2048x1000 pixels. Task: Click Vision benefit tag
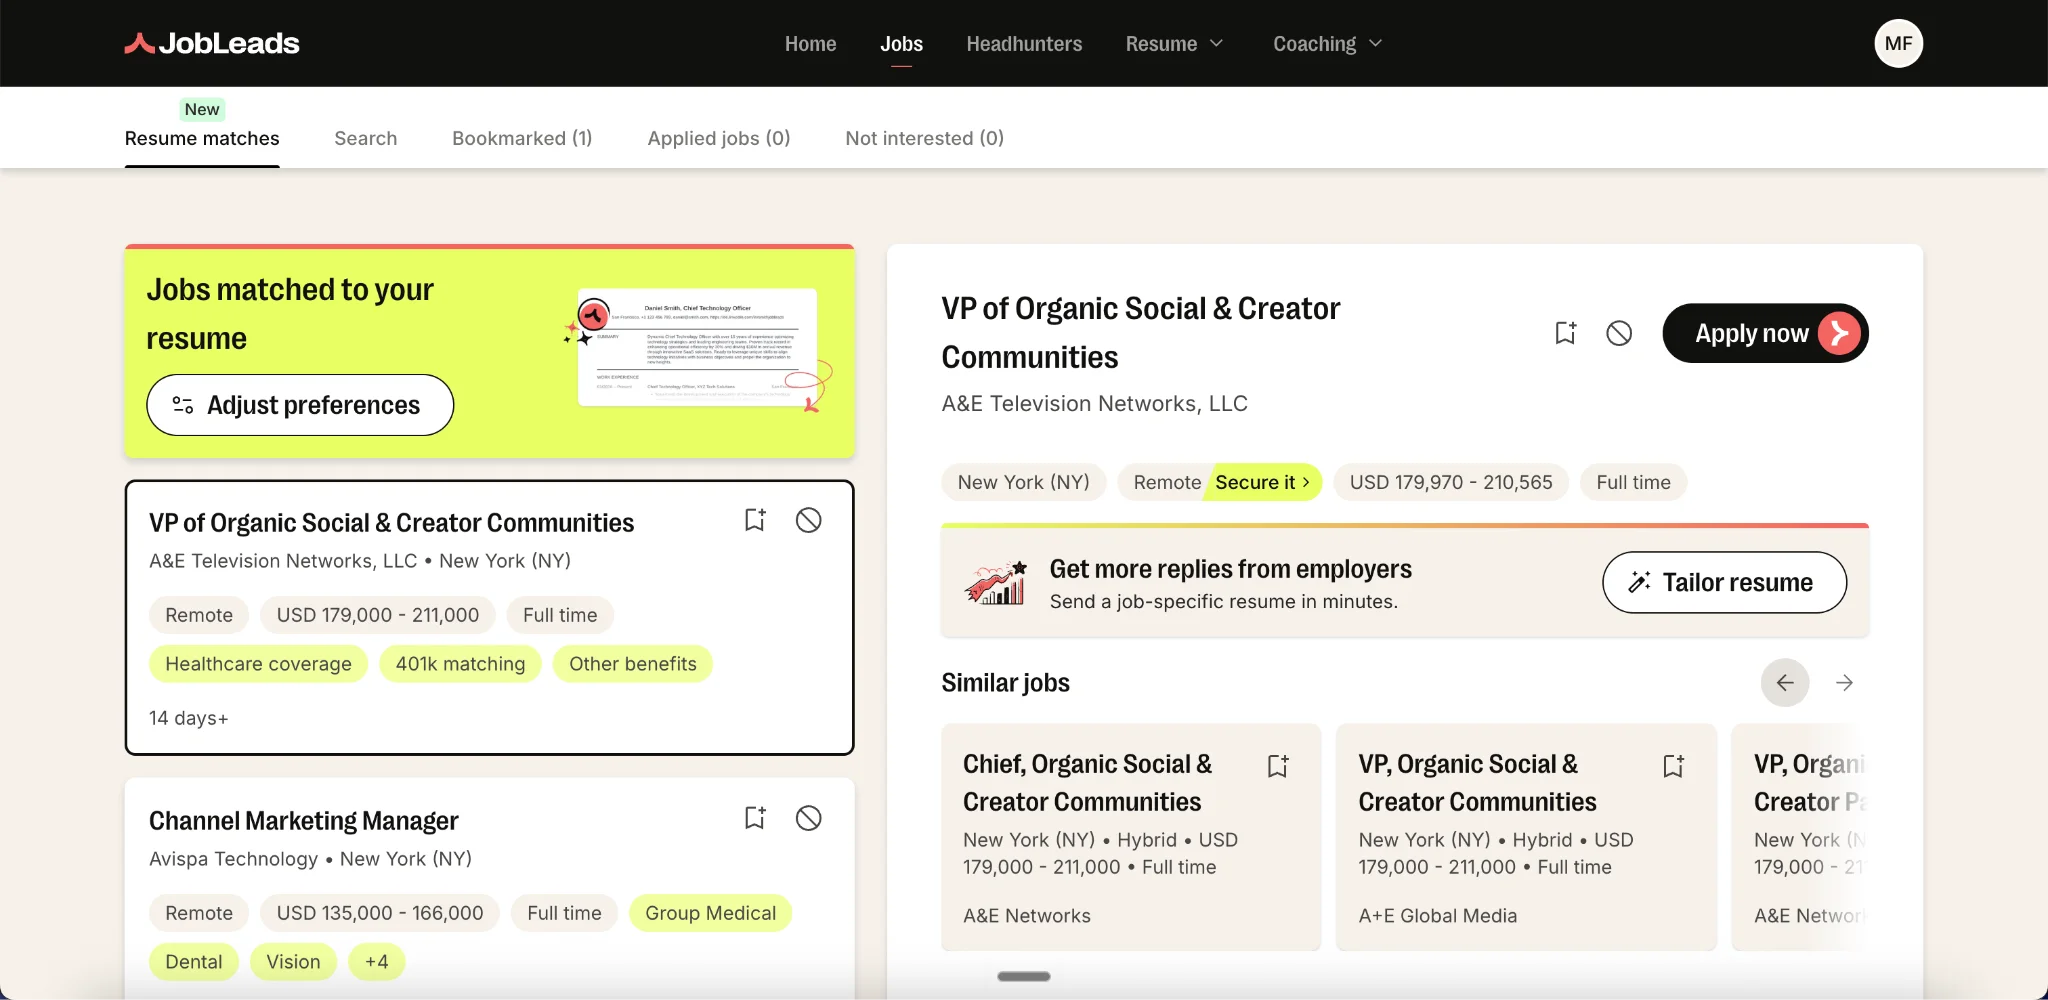[293, 962]
